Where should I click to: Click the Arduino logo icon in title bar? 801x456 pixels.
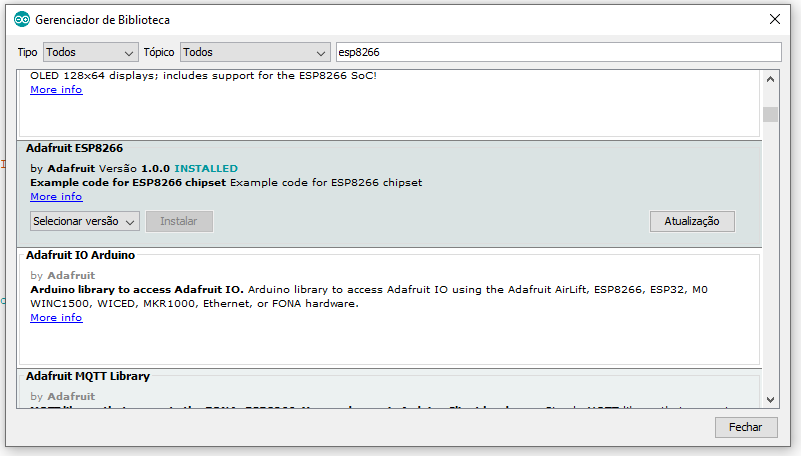(x=22, y=20)
